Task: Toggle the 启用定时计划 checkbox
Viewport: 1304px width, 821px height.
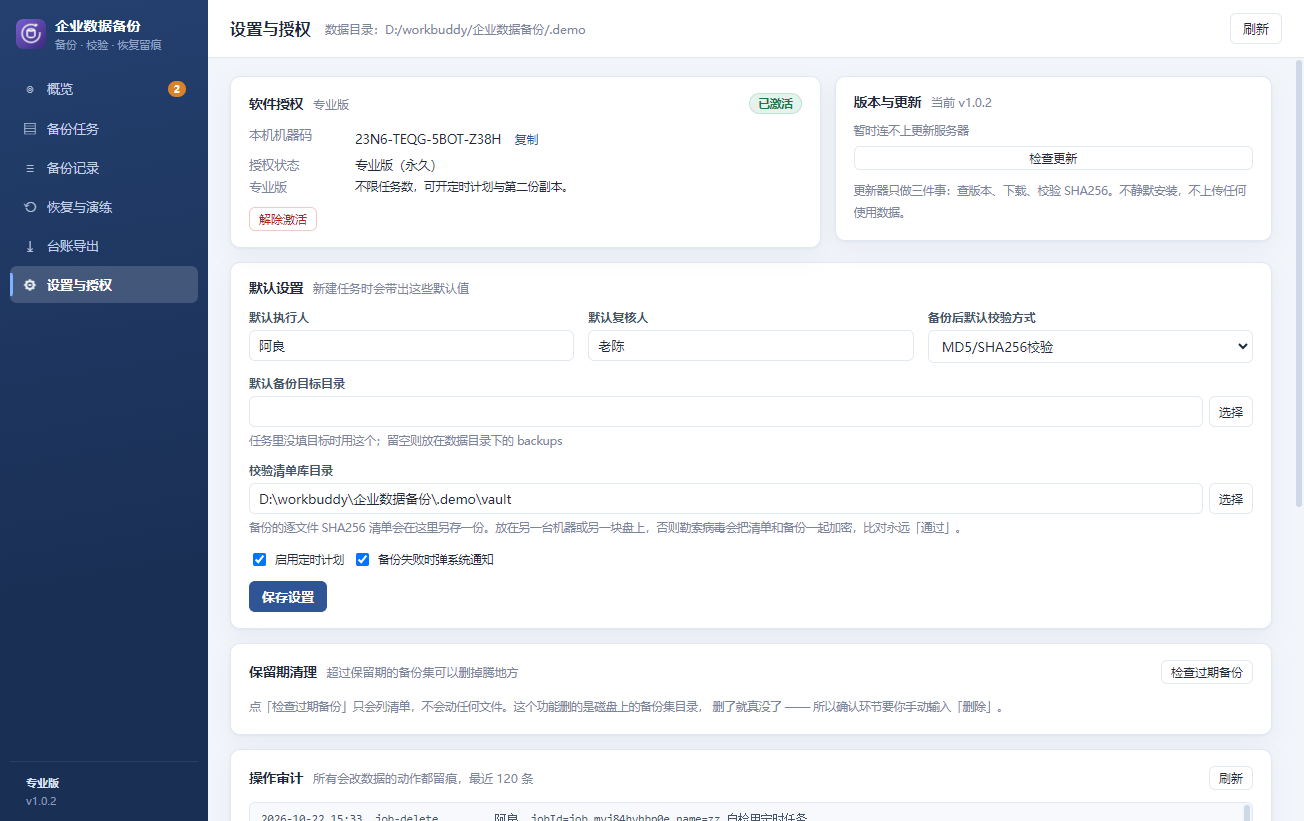Action: tap(259, 560)
